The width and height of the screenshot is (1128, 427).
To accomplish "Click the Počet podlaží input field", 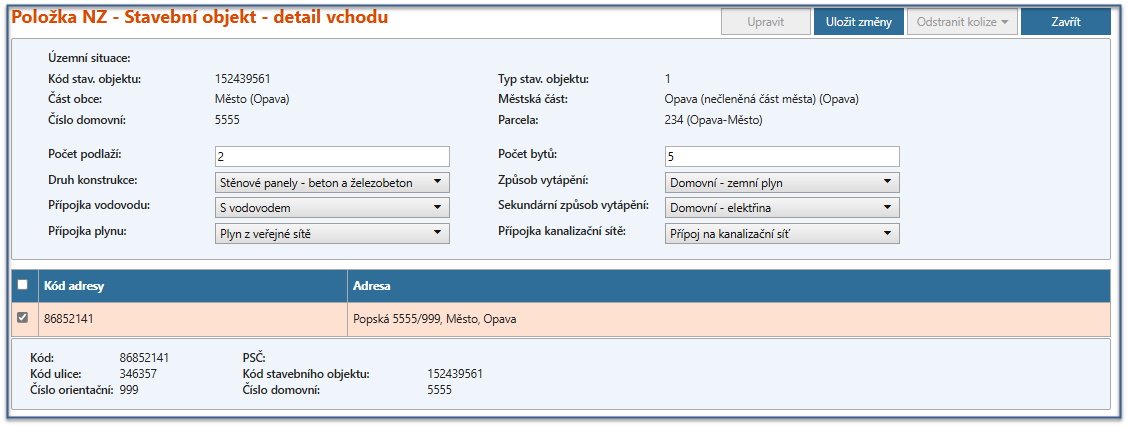I will coord(332,157).
